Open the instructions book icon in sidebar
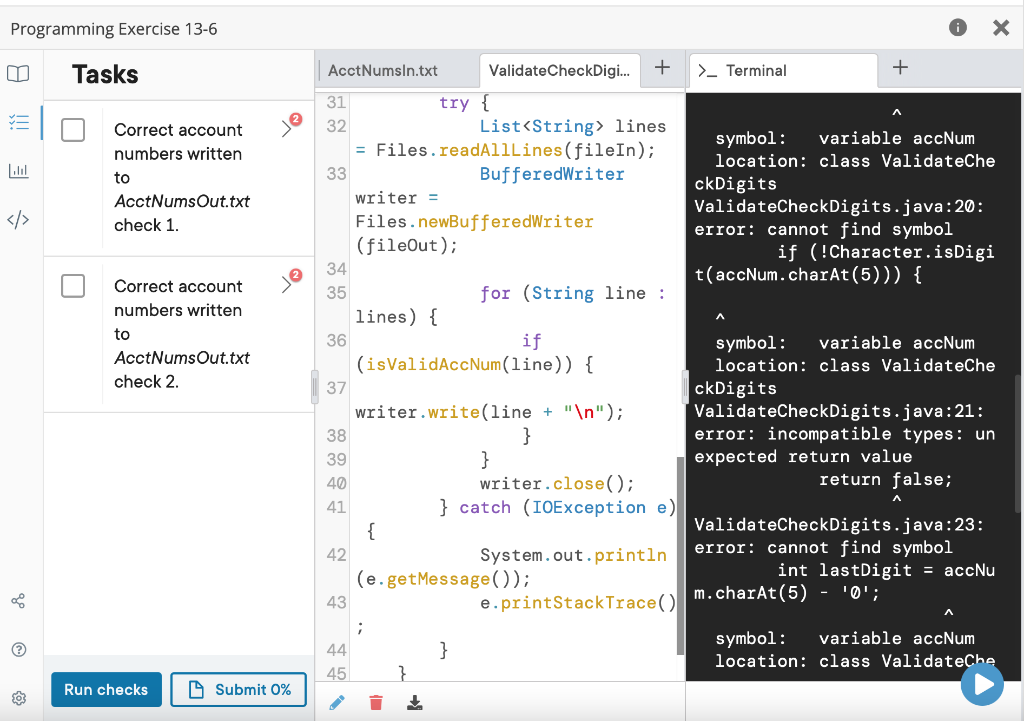Screen dimensions: 1024x721 pyautogui.click(x=19, y=73)
